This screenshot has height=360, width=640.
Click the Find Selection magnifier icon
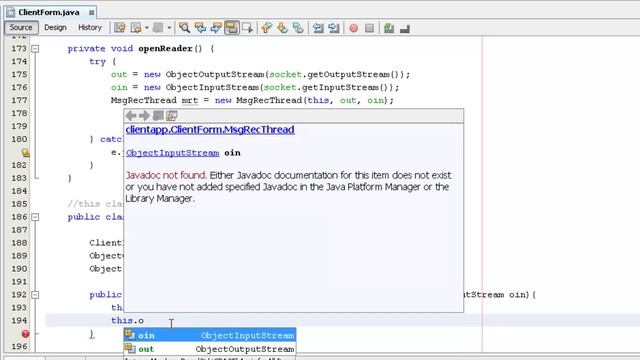184,28
